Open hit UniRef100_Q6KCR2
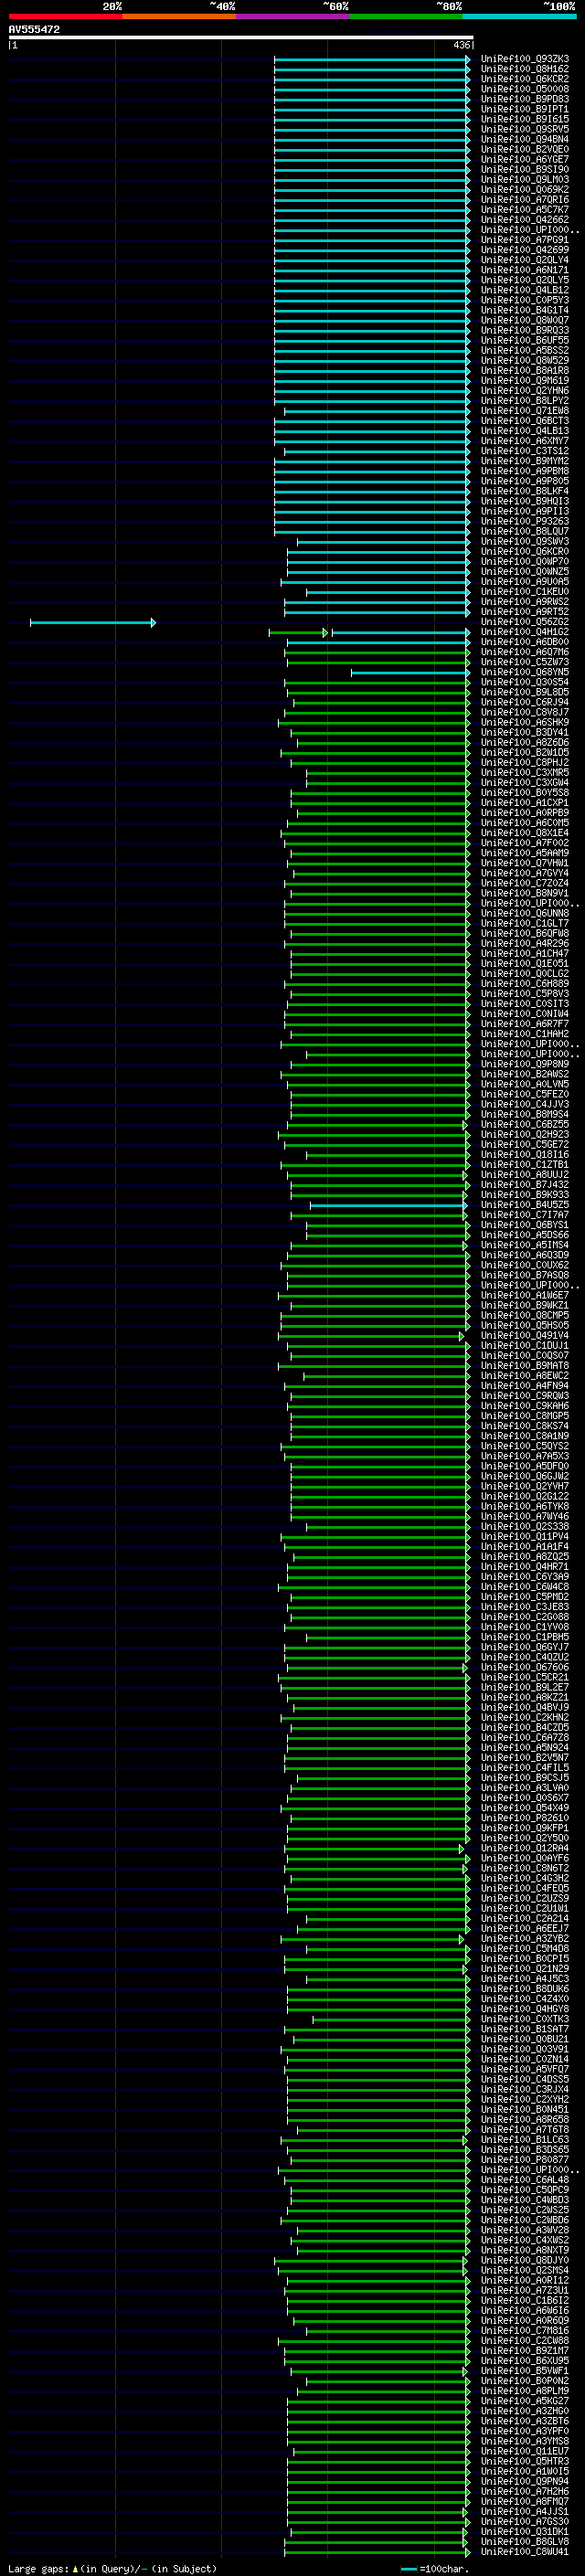 pos(524,79)
